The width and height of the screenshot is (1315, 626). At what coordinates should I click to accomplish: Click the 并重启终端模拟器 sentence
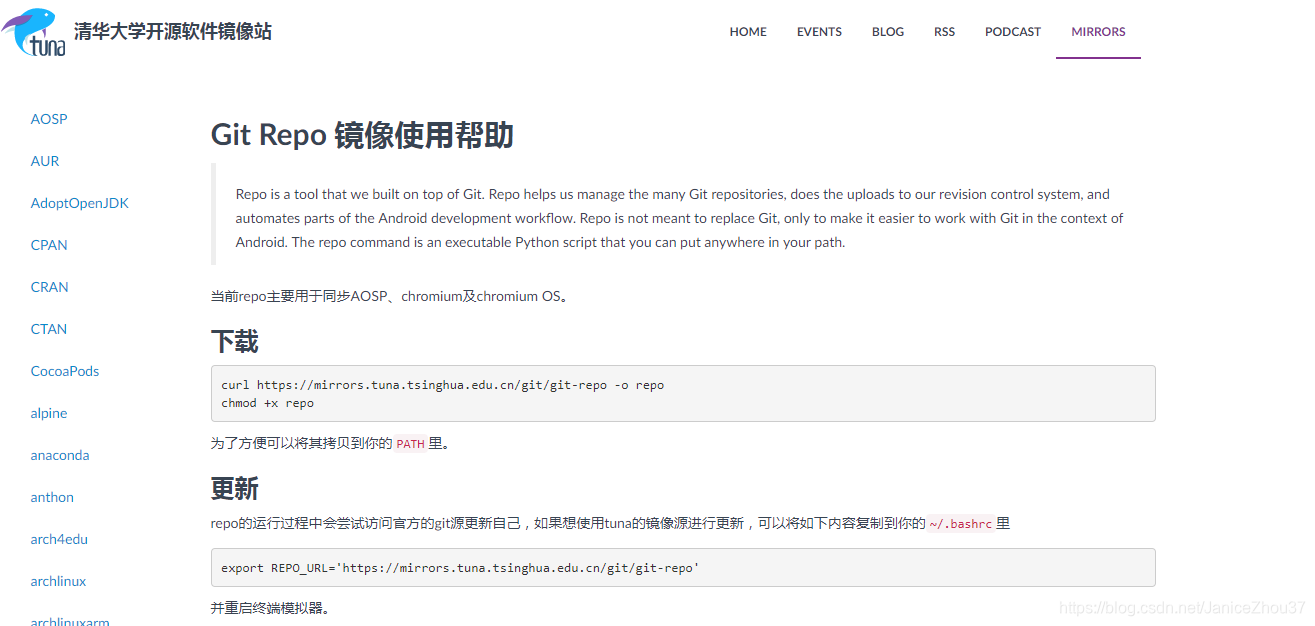click(x=271, y=607)
